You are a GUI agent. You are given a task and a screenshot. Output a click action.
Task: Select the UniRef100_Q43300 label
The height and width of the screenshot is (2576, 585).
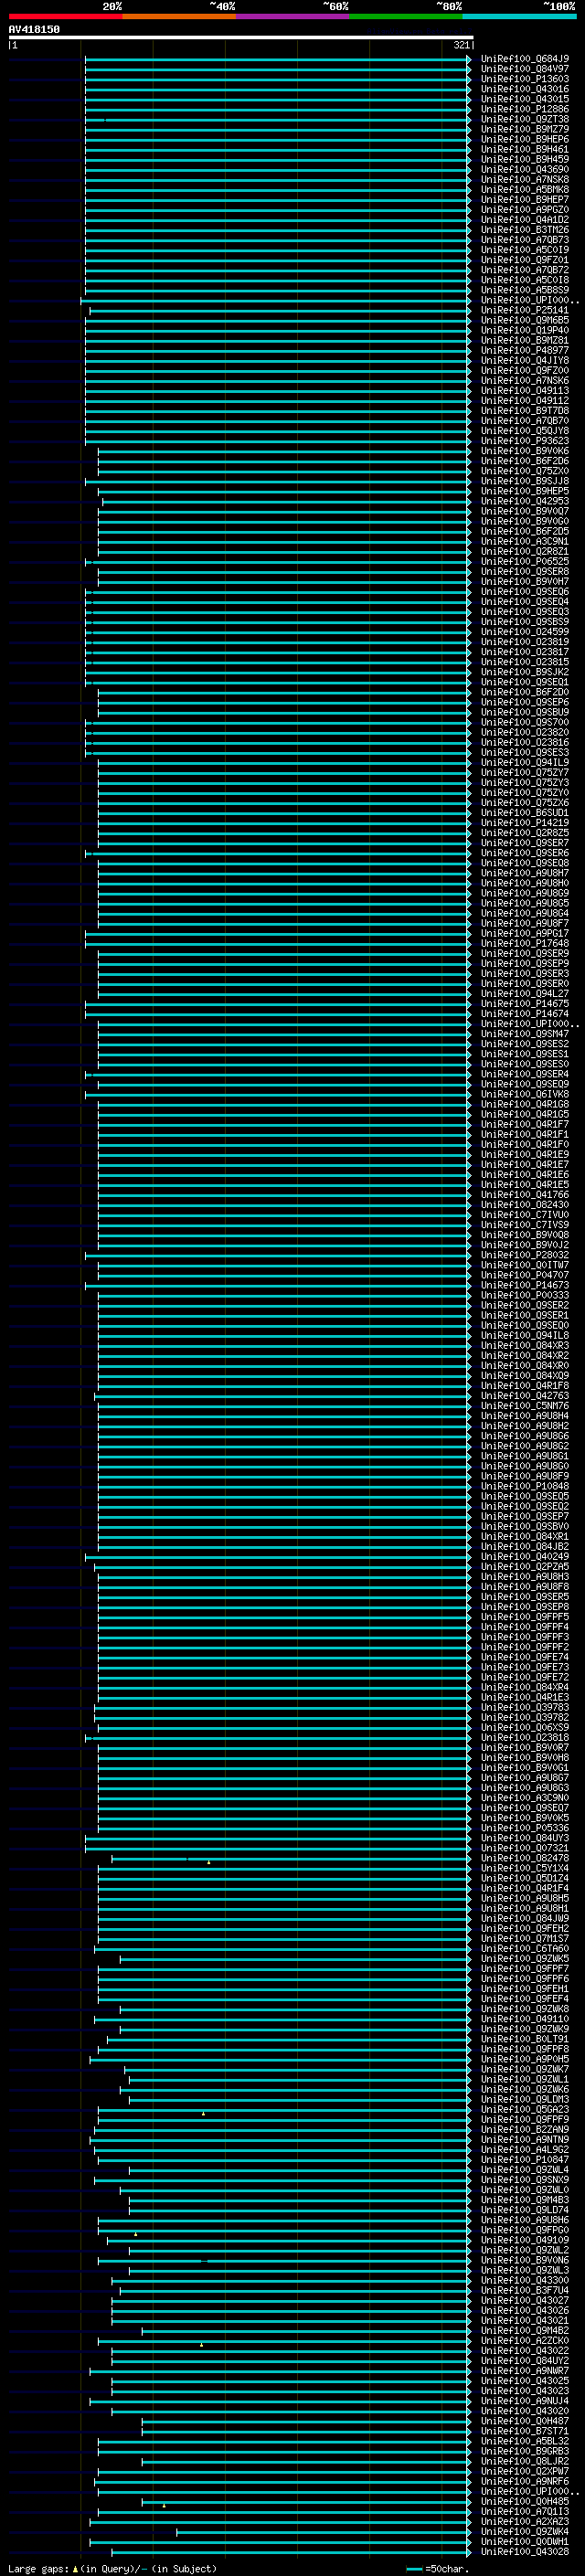(525, 2280)
